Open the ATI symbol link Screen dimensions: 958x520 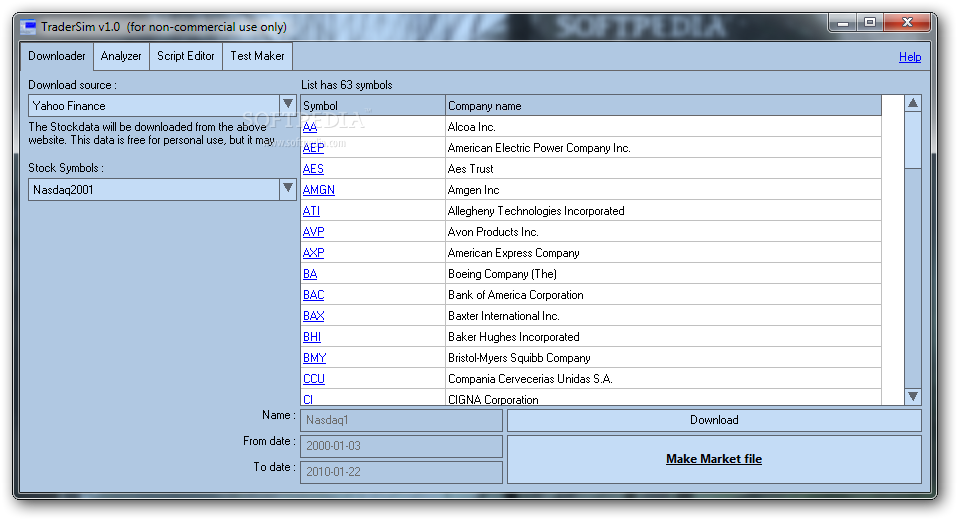[x=312, y=211]
